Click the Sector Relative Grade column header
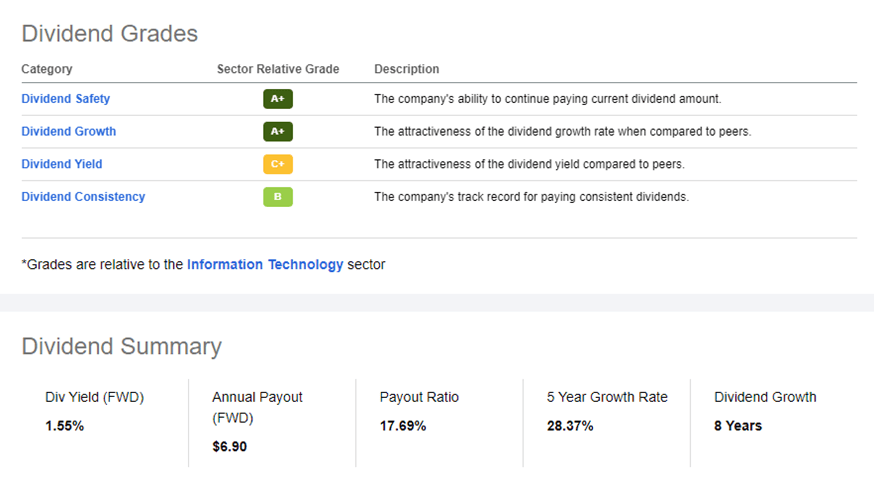 coord(278,69)
